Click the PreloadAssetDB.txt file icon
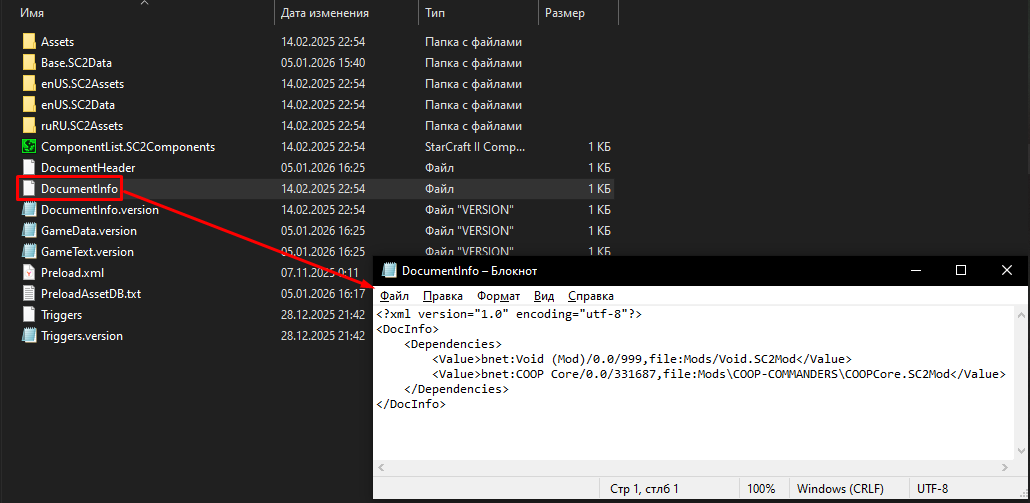This screenshot has height=503, width=1030. coord(28,294)
